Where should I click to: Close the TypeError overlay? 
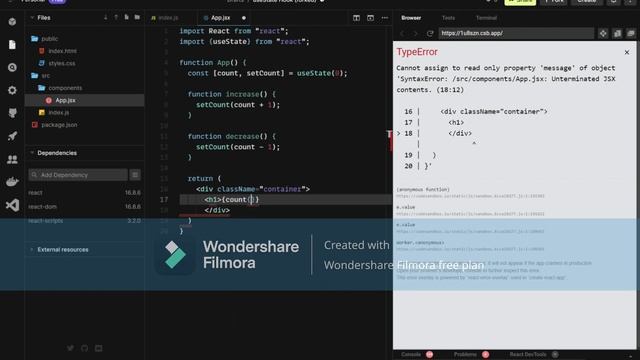(x=627, y=52)
